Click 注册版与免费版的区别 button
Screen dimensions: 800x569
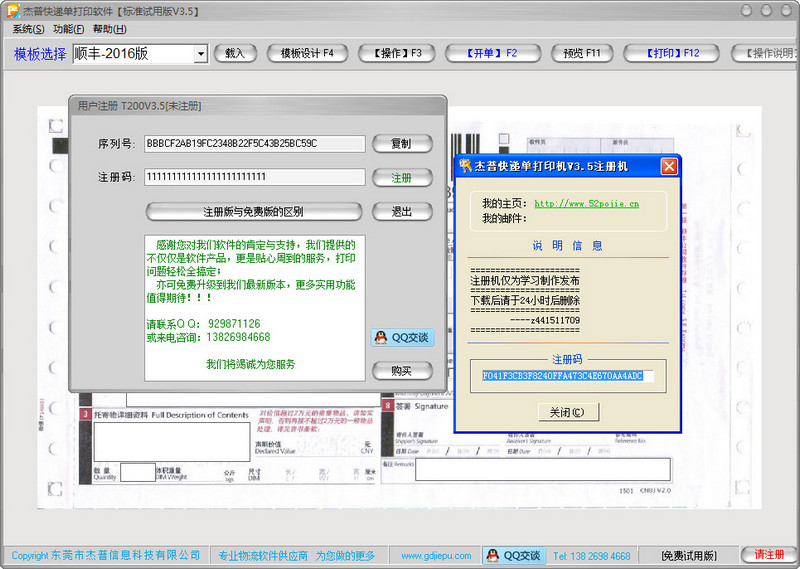[254, 212]
